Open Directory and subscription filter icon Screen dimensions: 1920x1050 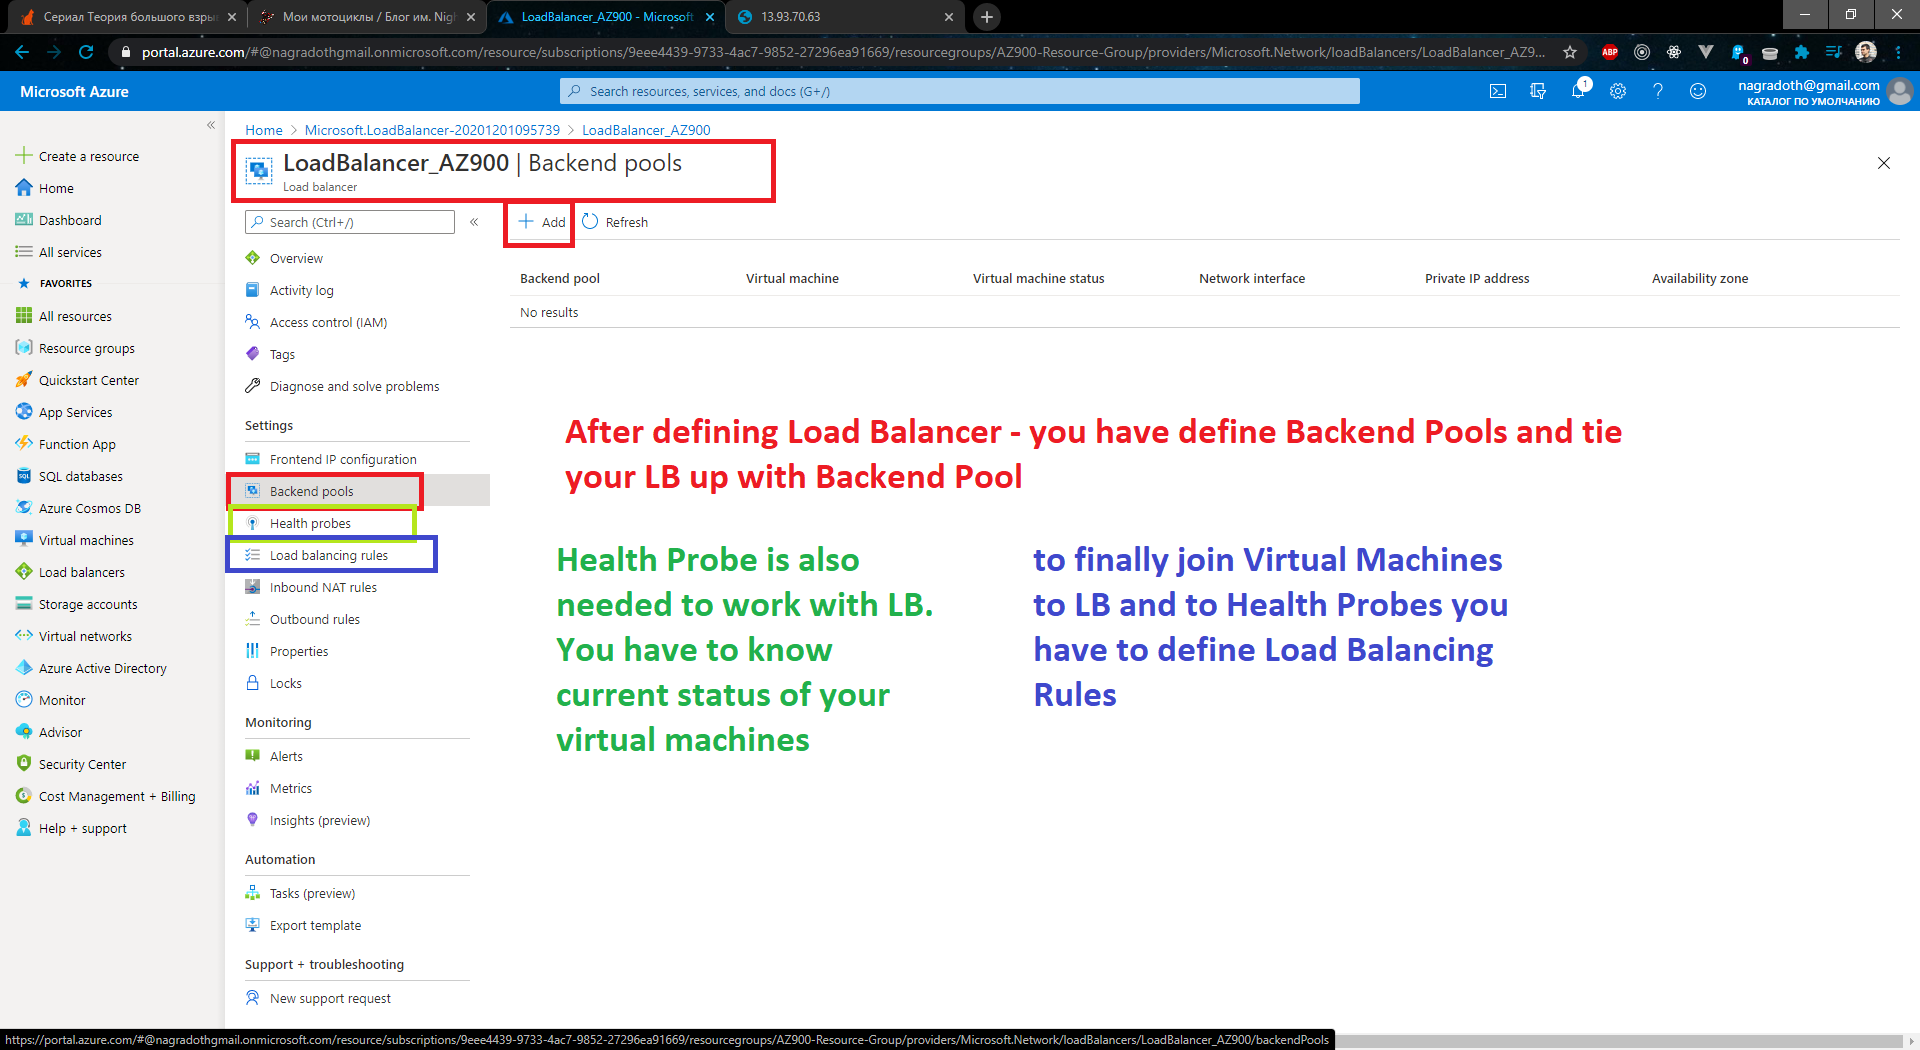(x=1538, y=91)
